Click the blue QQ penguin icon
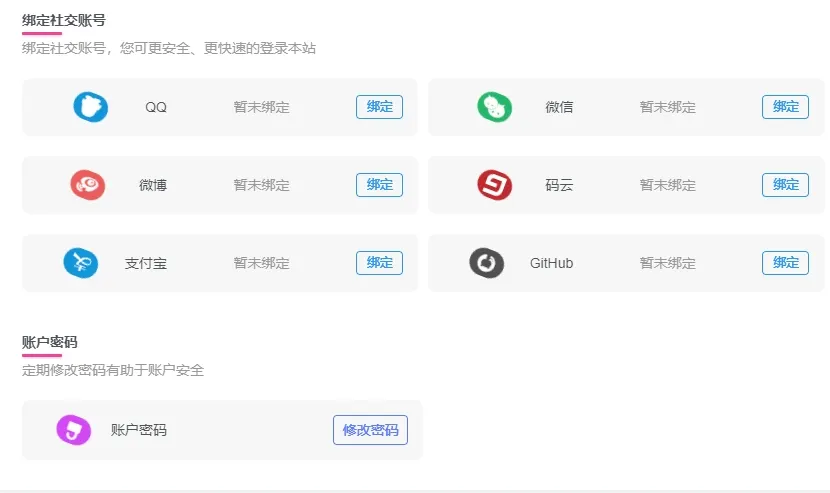830x493 pixels. 91,107
